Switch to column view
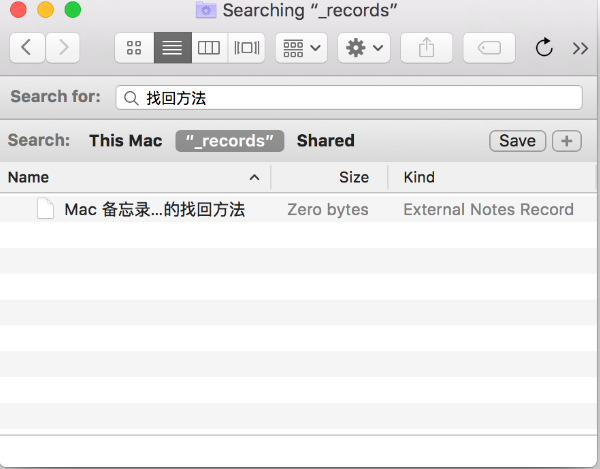This screenshot has width=600, height=469. point(208,47)
